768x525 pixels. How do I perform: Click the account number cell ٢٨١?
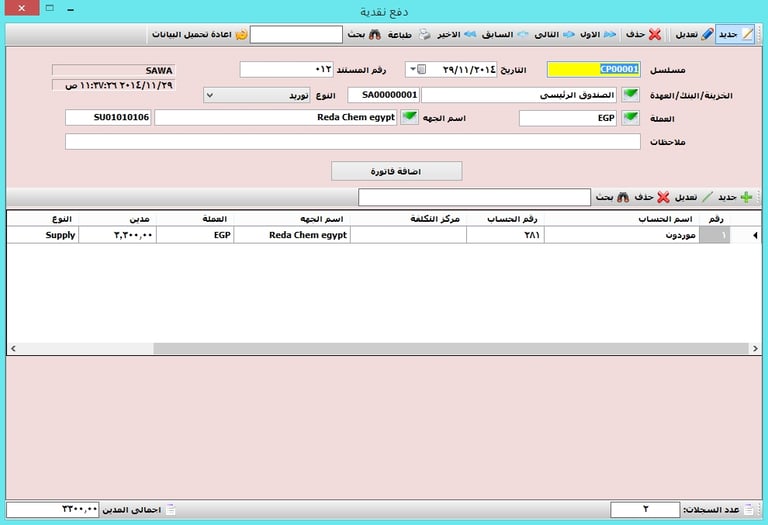tap(505, 235)
